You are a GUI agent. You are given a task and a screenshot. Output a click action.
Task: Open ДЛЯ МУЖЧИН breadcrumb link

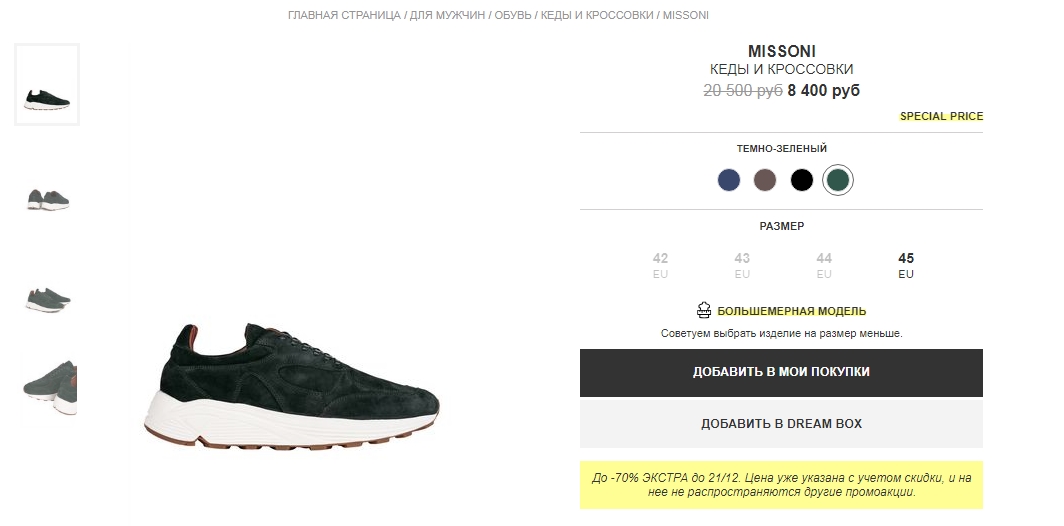(447, 15)
